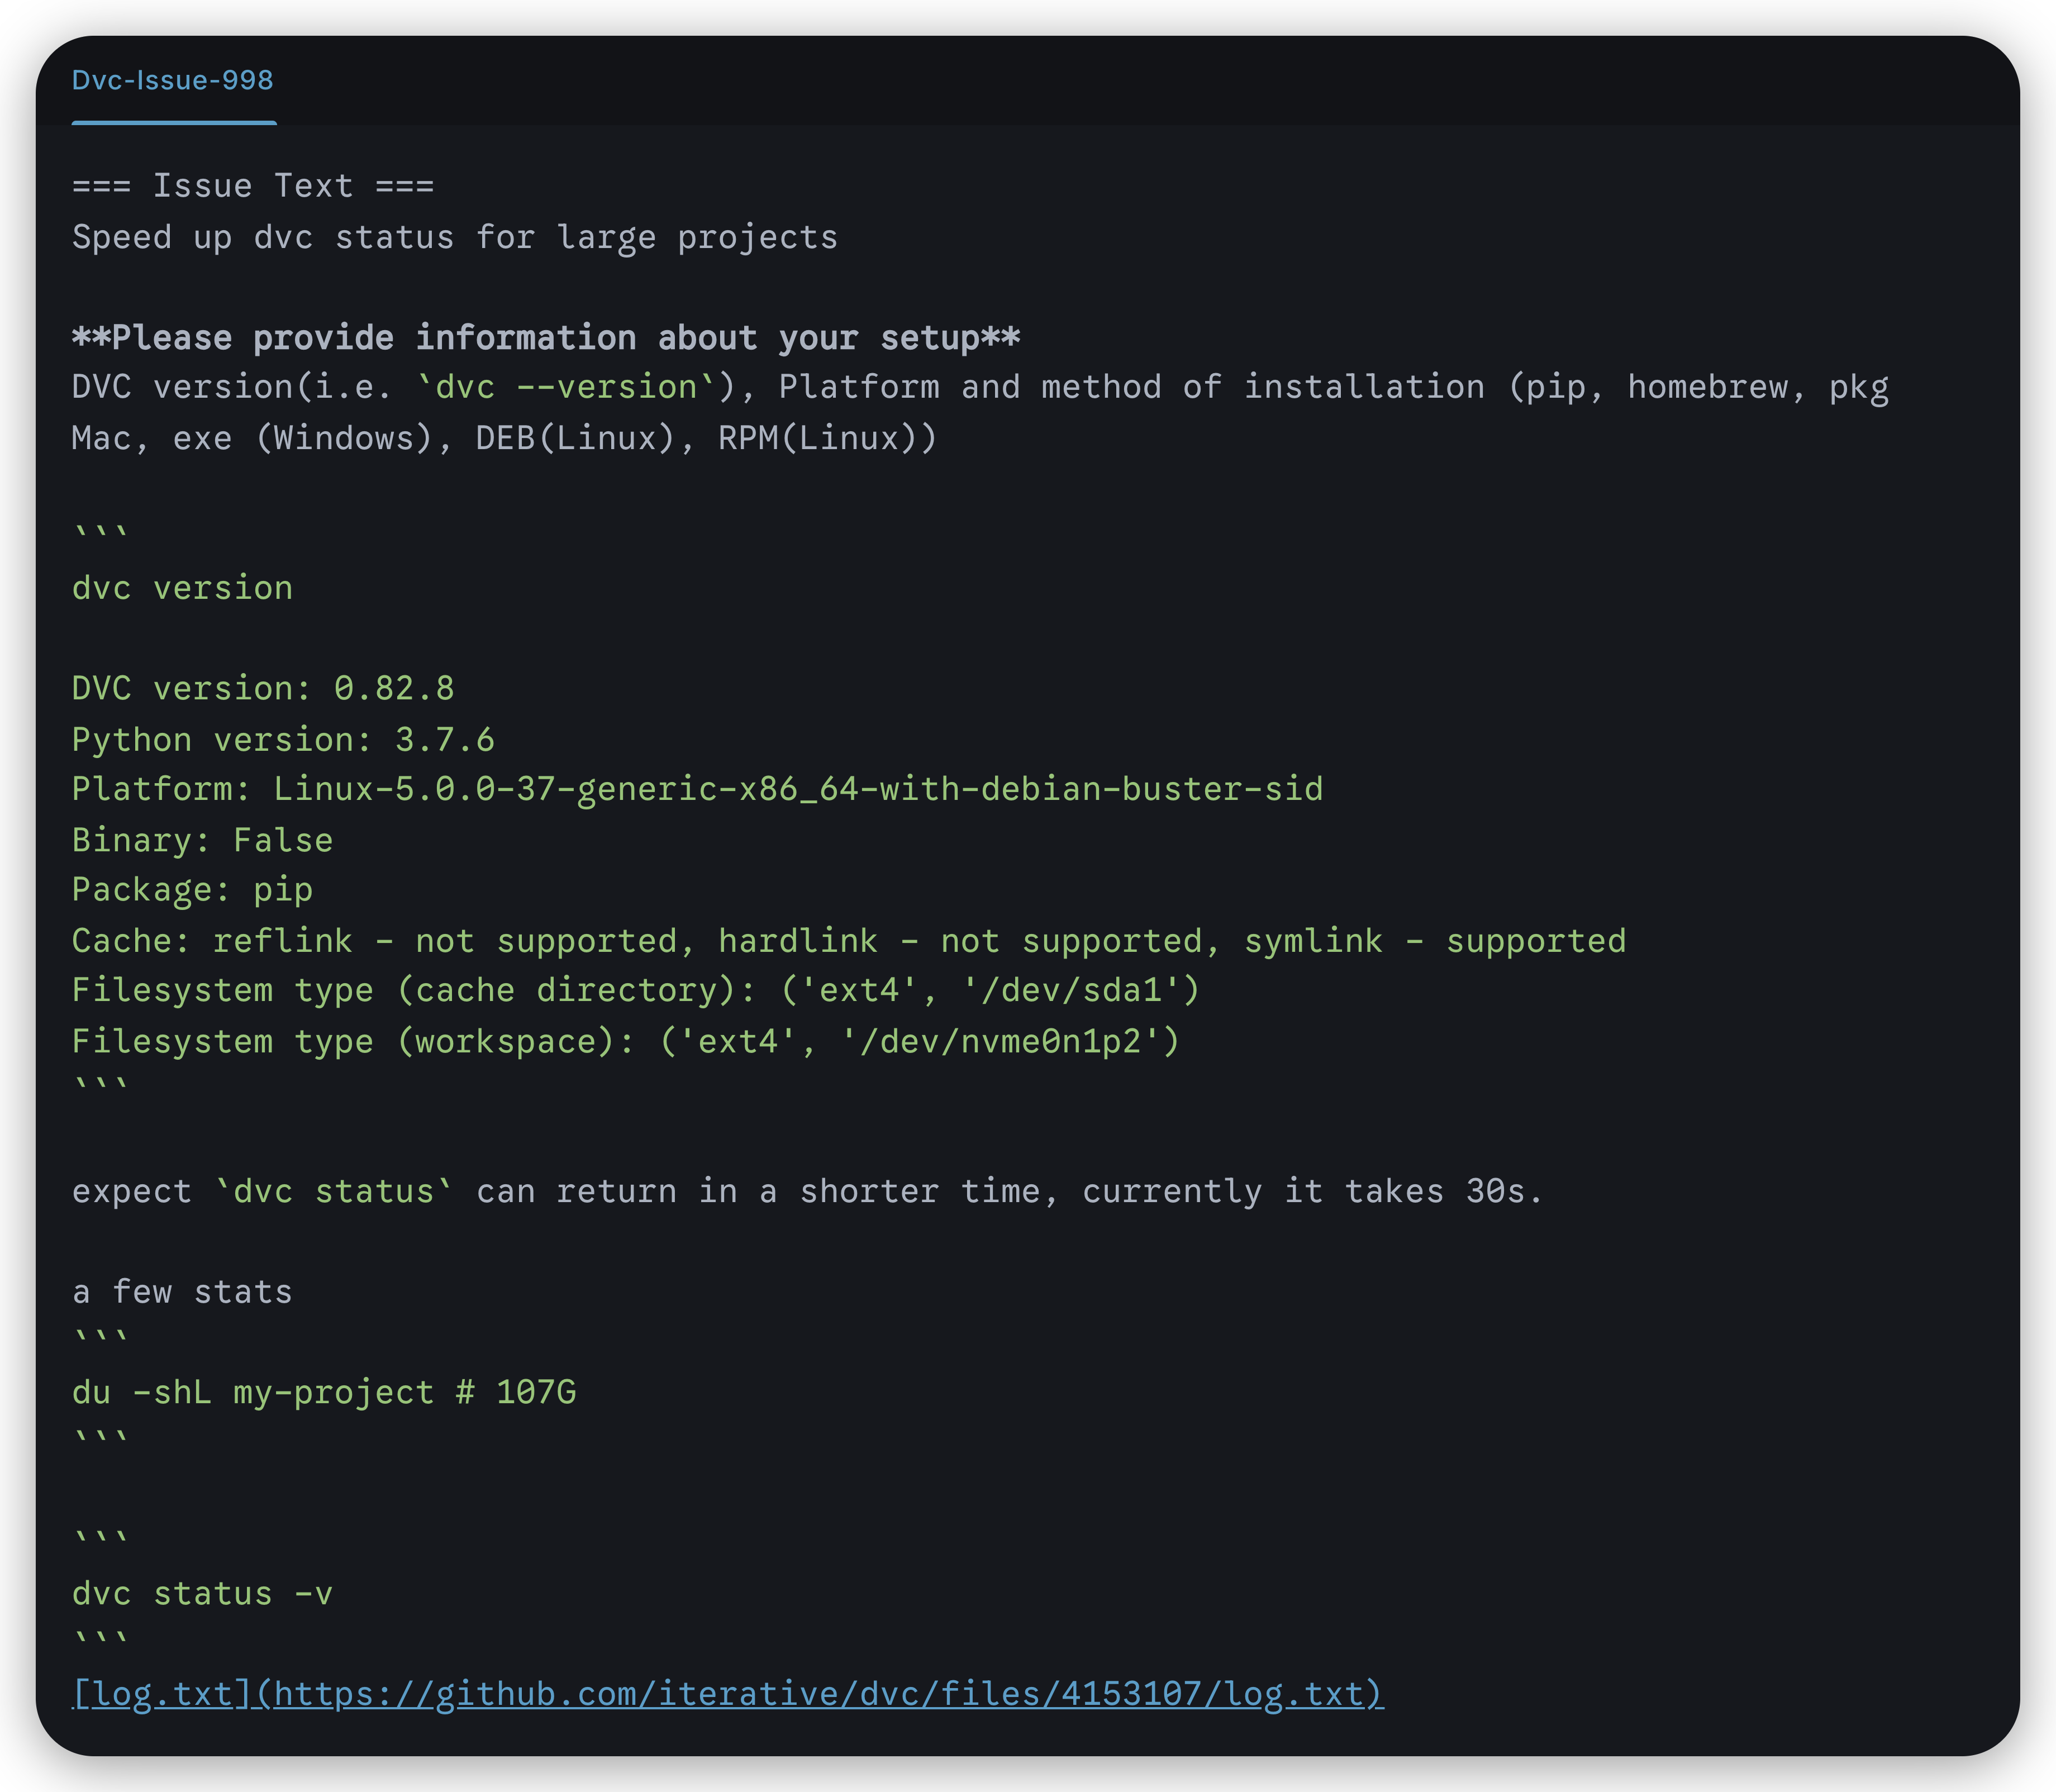Click the Cache reflink support line
Image resolution: width=2056 pixels, height=1792 pixels.
[848, 941]
